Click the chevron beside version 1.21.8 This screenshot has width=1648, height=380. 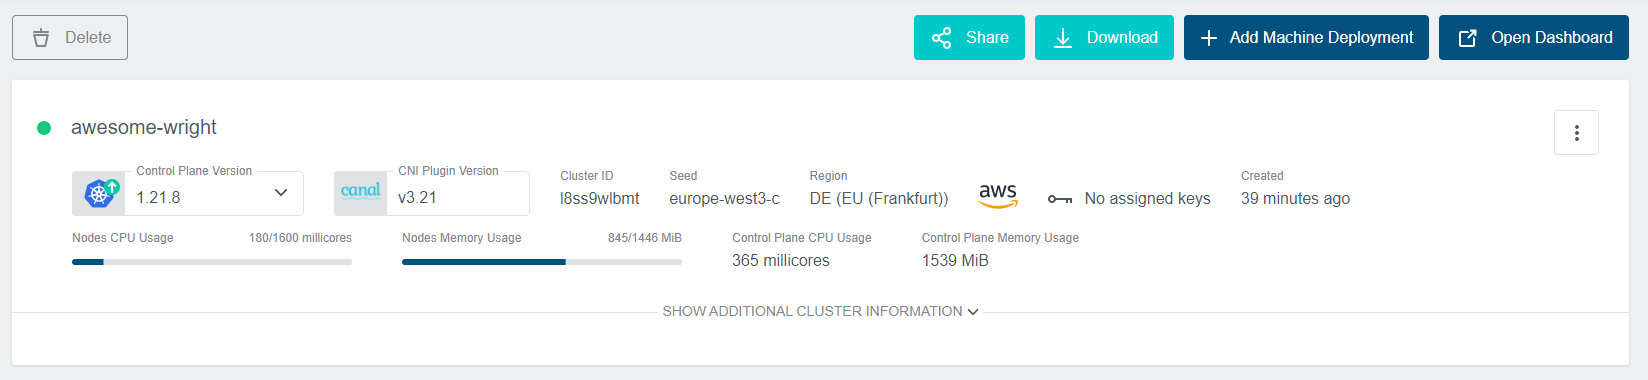tap(281, 193)
